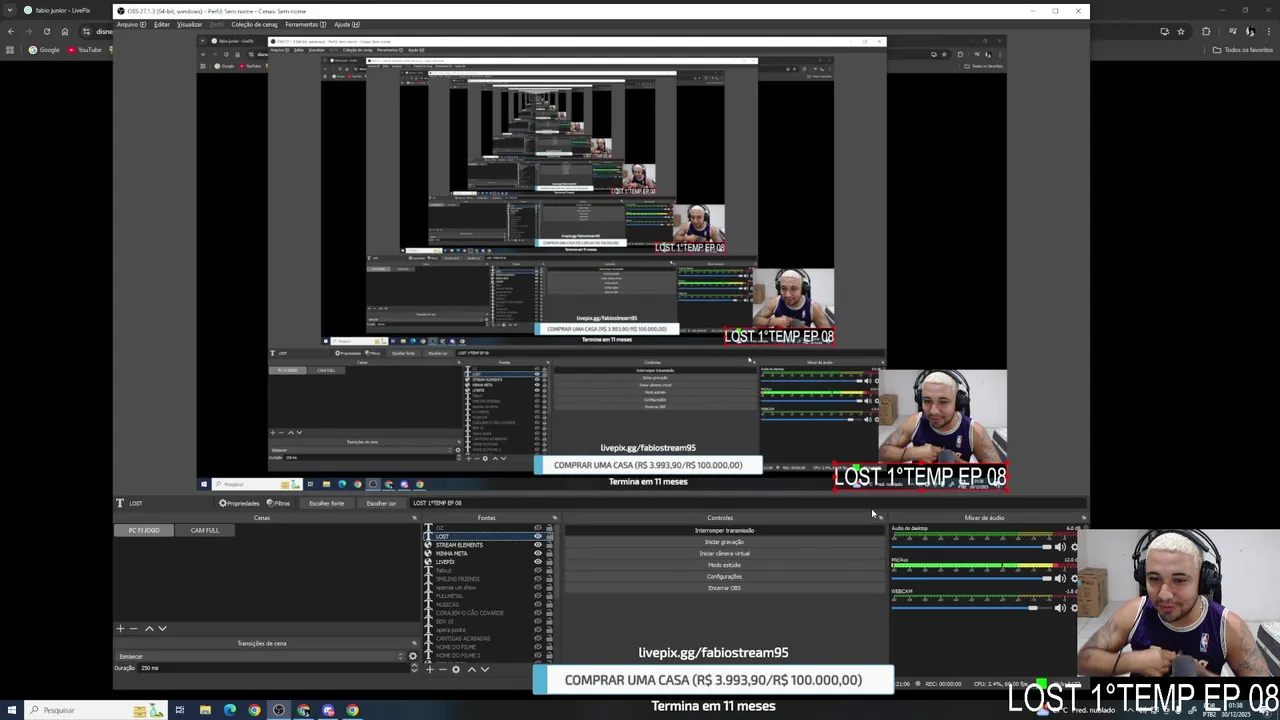Mute the Áudio do desktop channel

pyautogui.click(x=1060, y=547)
